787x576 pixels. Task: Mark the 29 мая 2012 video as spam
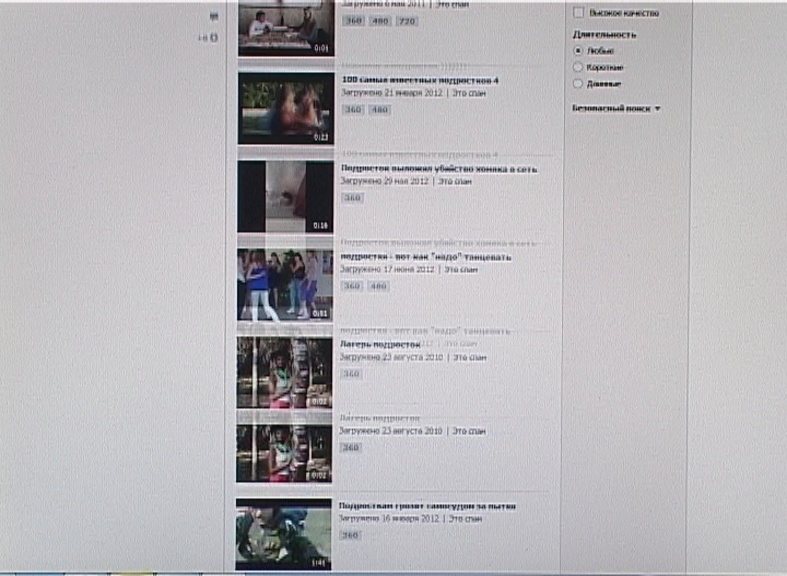click(x=455, y=181)
